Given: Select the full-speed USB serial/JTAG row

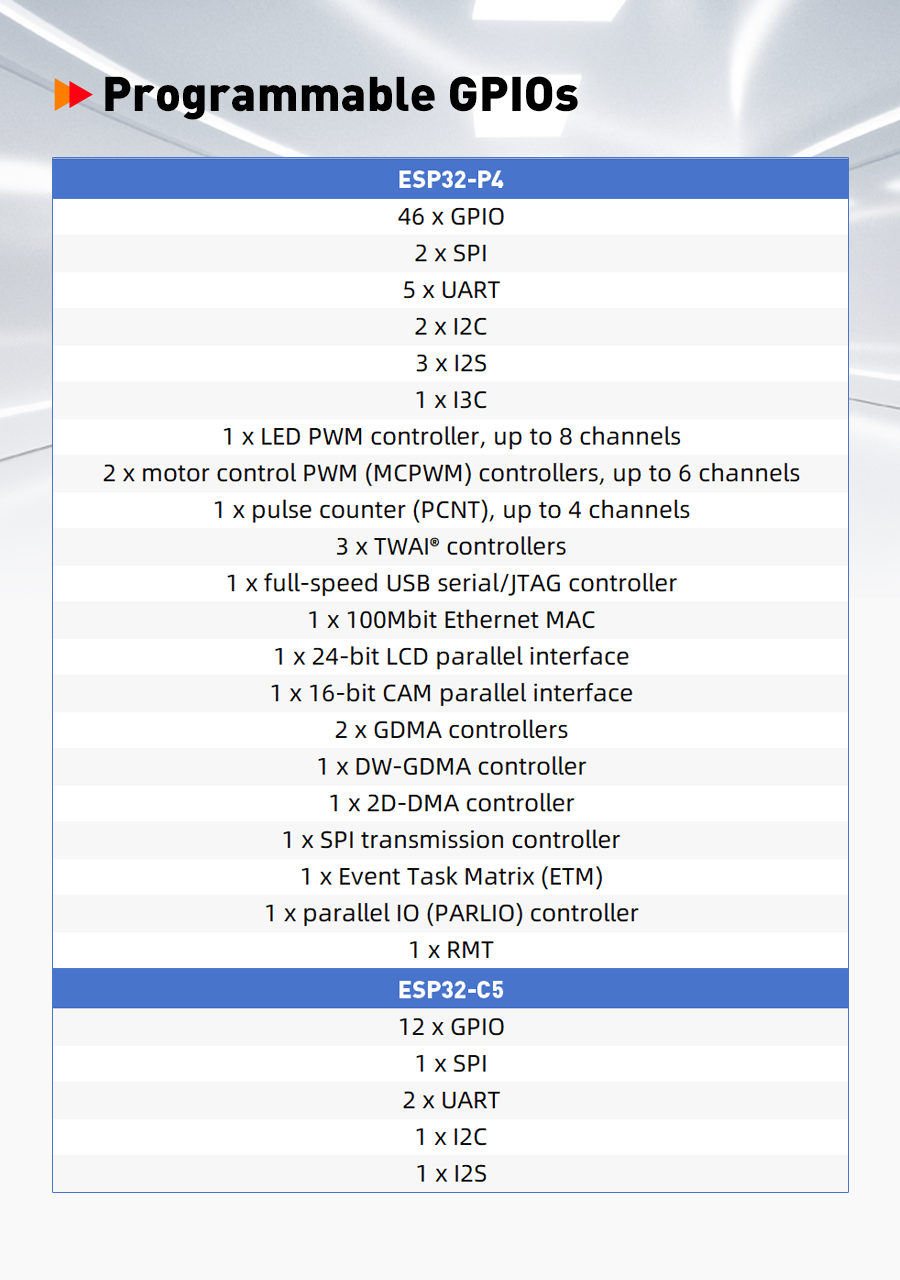Looking at the screenshot, I should point(450,583).
